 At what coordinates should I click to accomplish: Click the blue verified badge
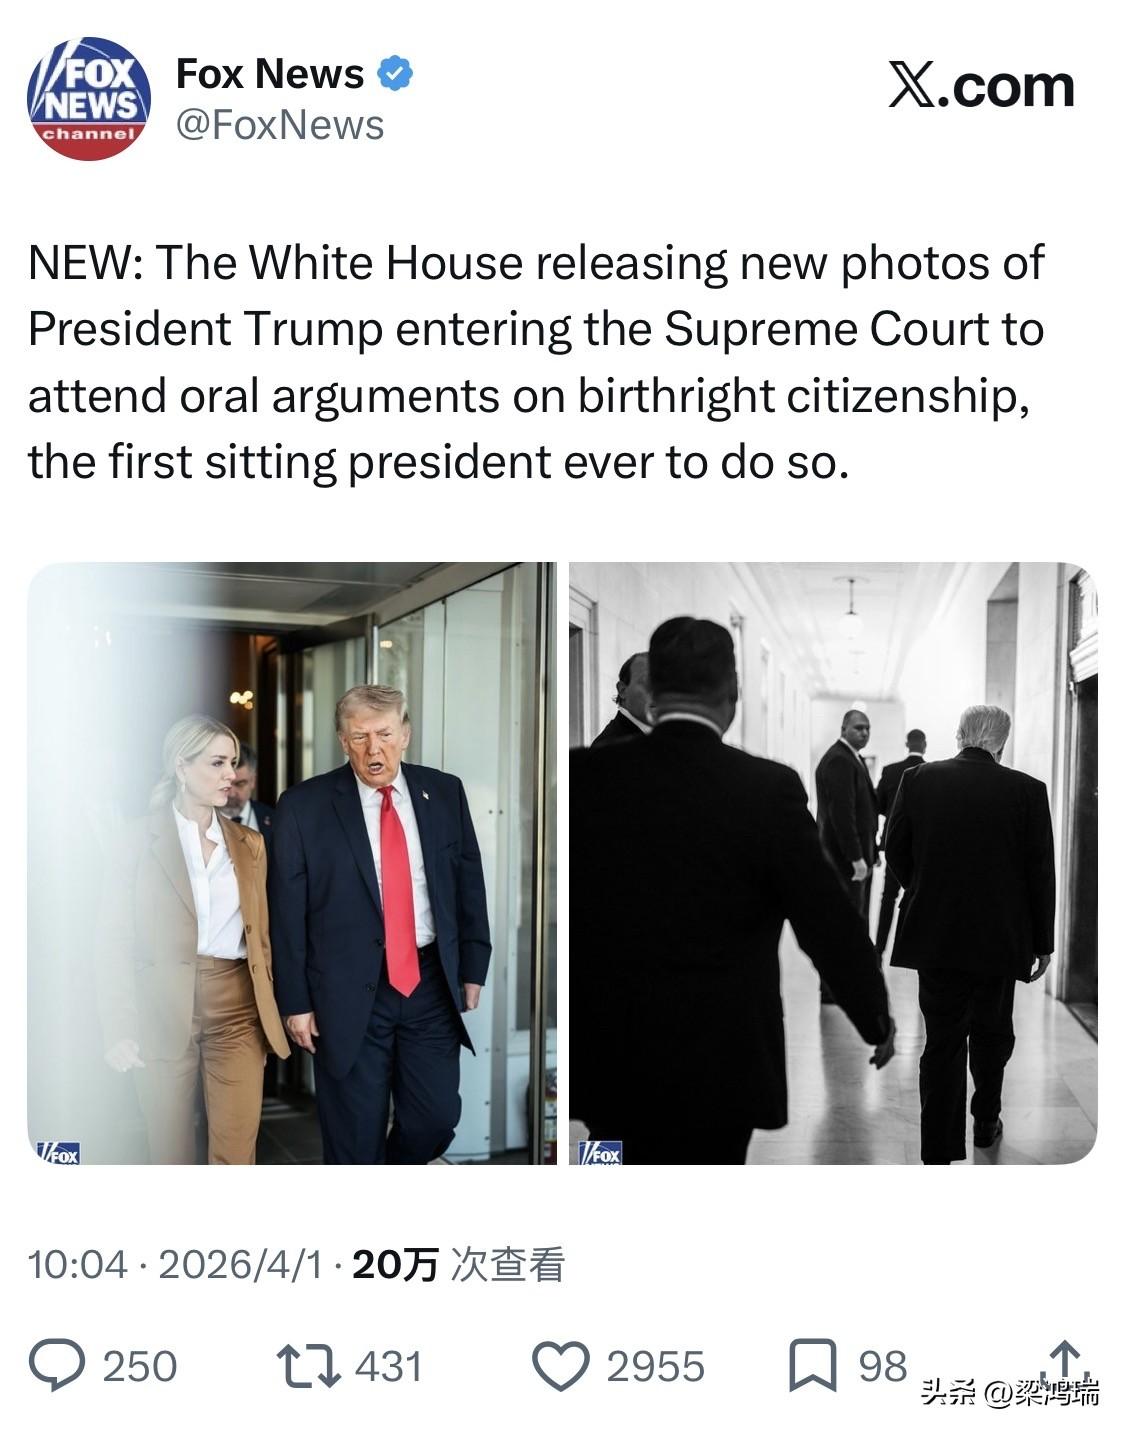[395, 73]
